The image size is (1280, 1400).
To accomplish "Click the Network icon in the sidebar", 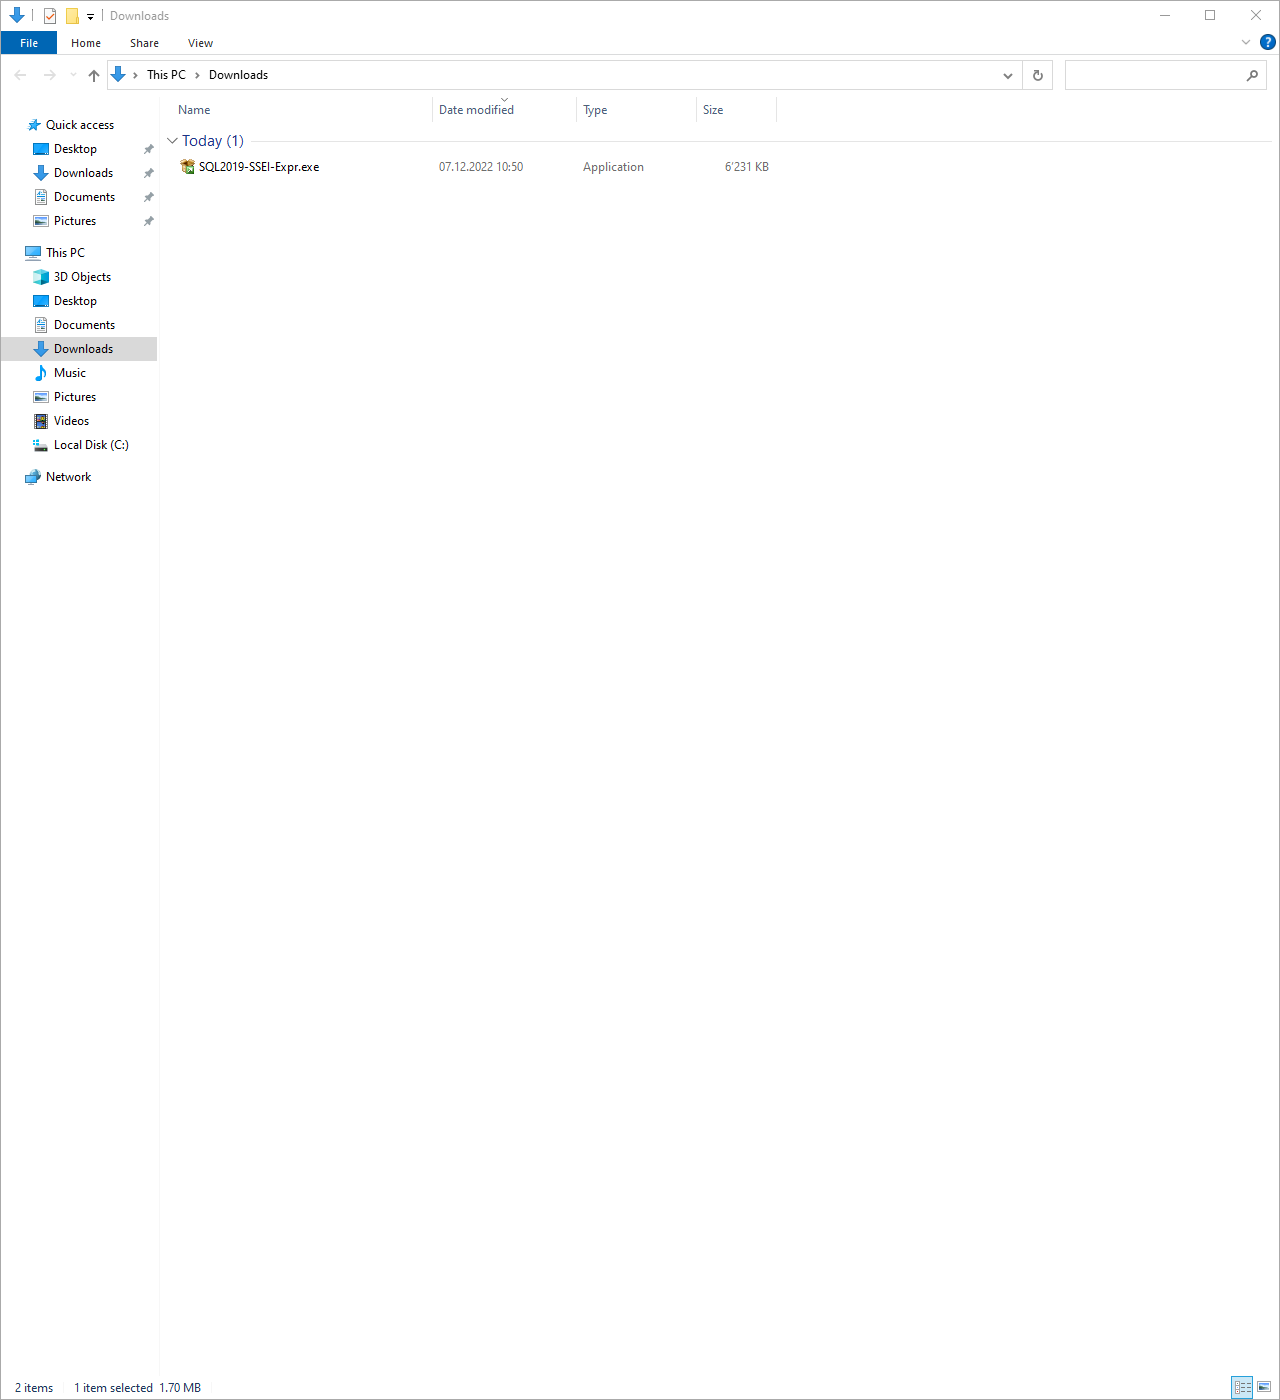I will (33, 477).
